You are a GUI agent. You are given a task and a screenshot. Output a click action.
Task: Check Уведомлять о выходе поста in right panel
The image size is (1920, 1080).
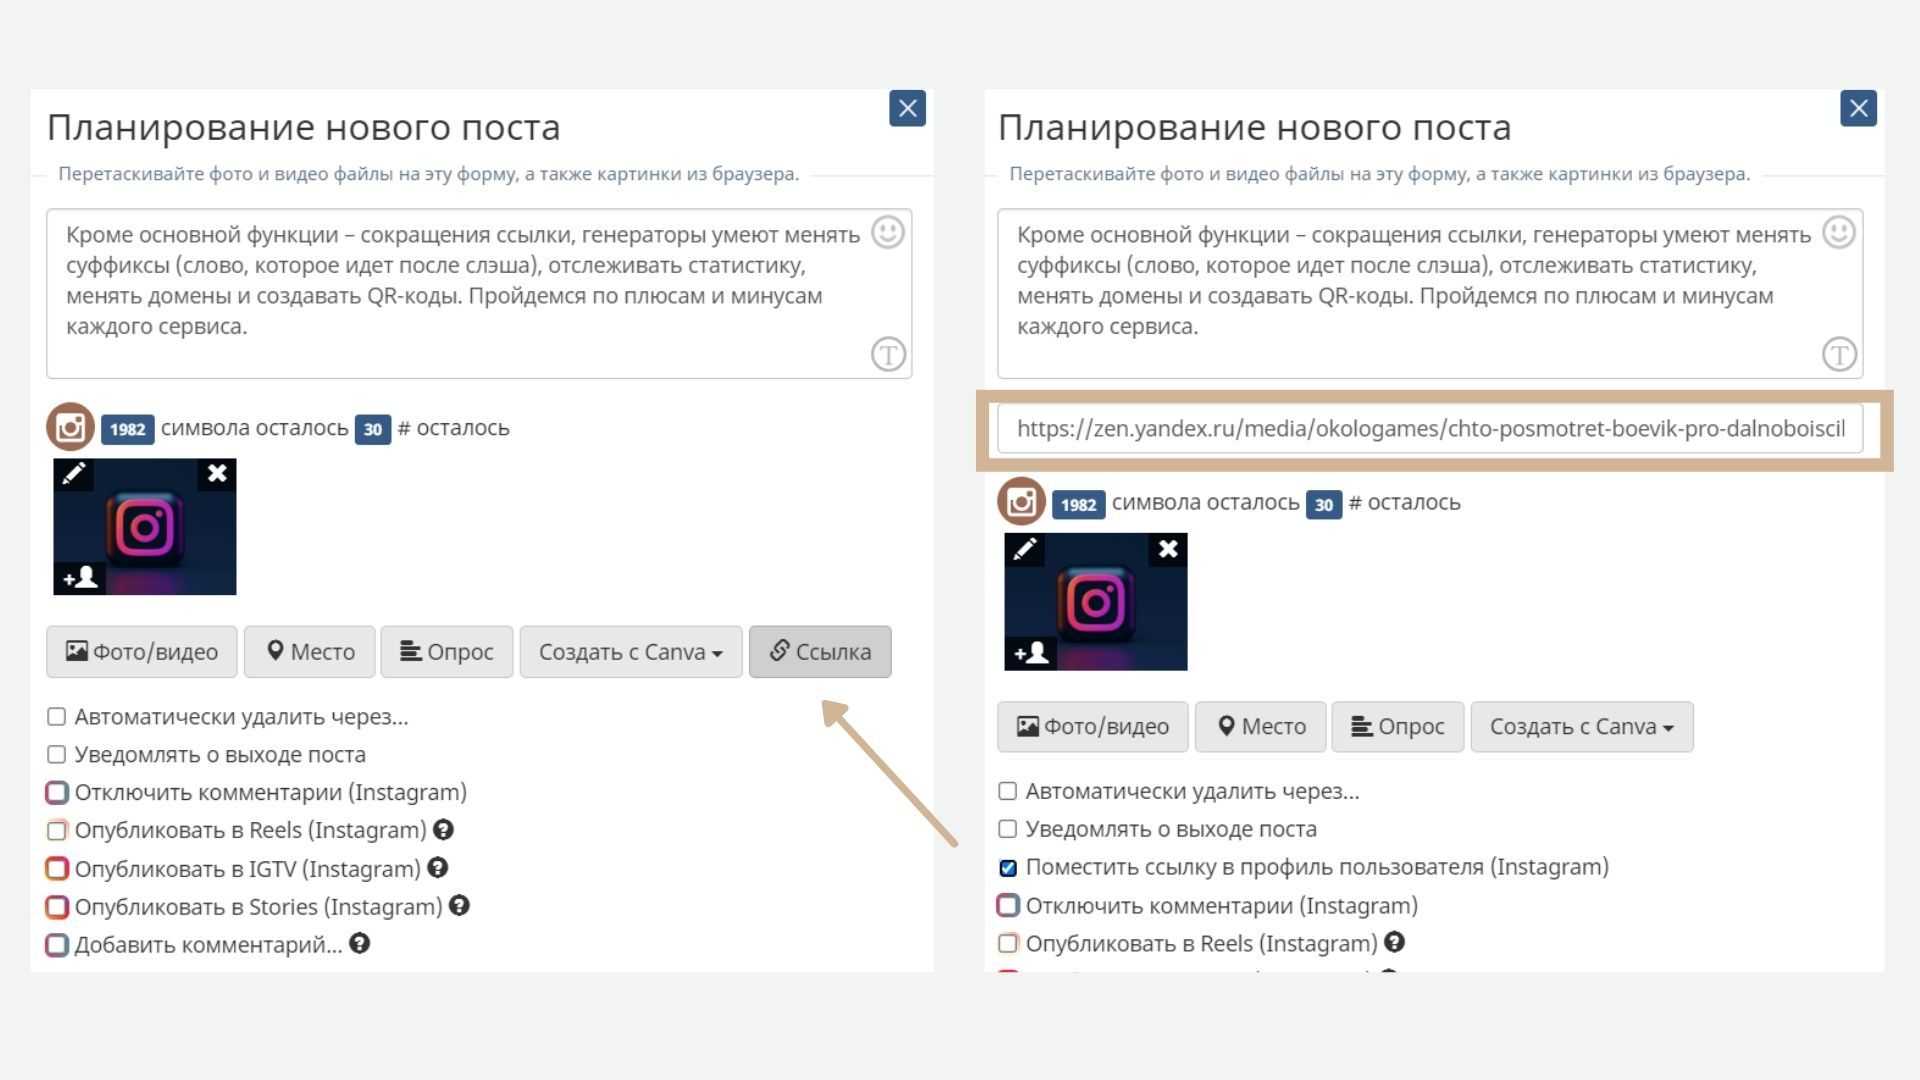coord(1008,829)
